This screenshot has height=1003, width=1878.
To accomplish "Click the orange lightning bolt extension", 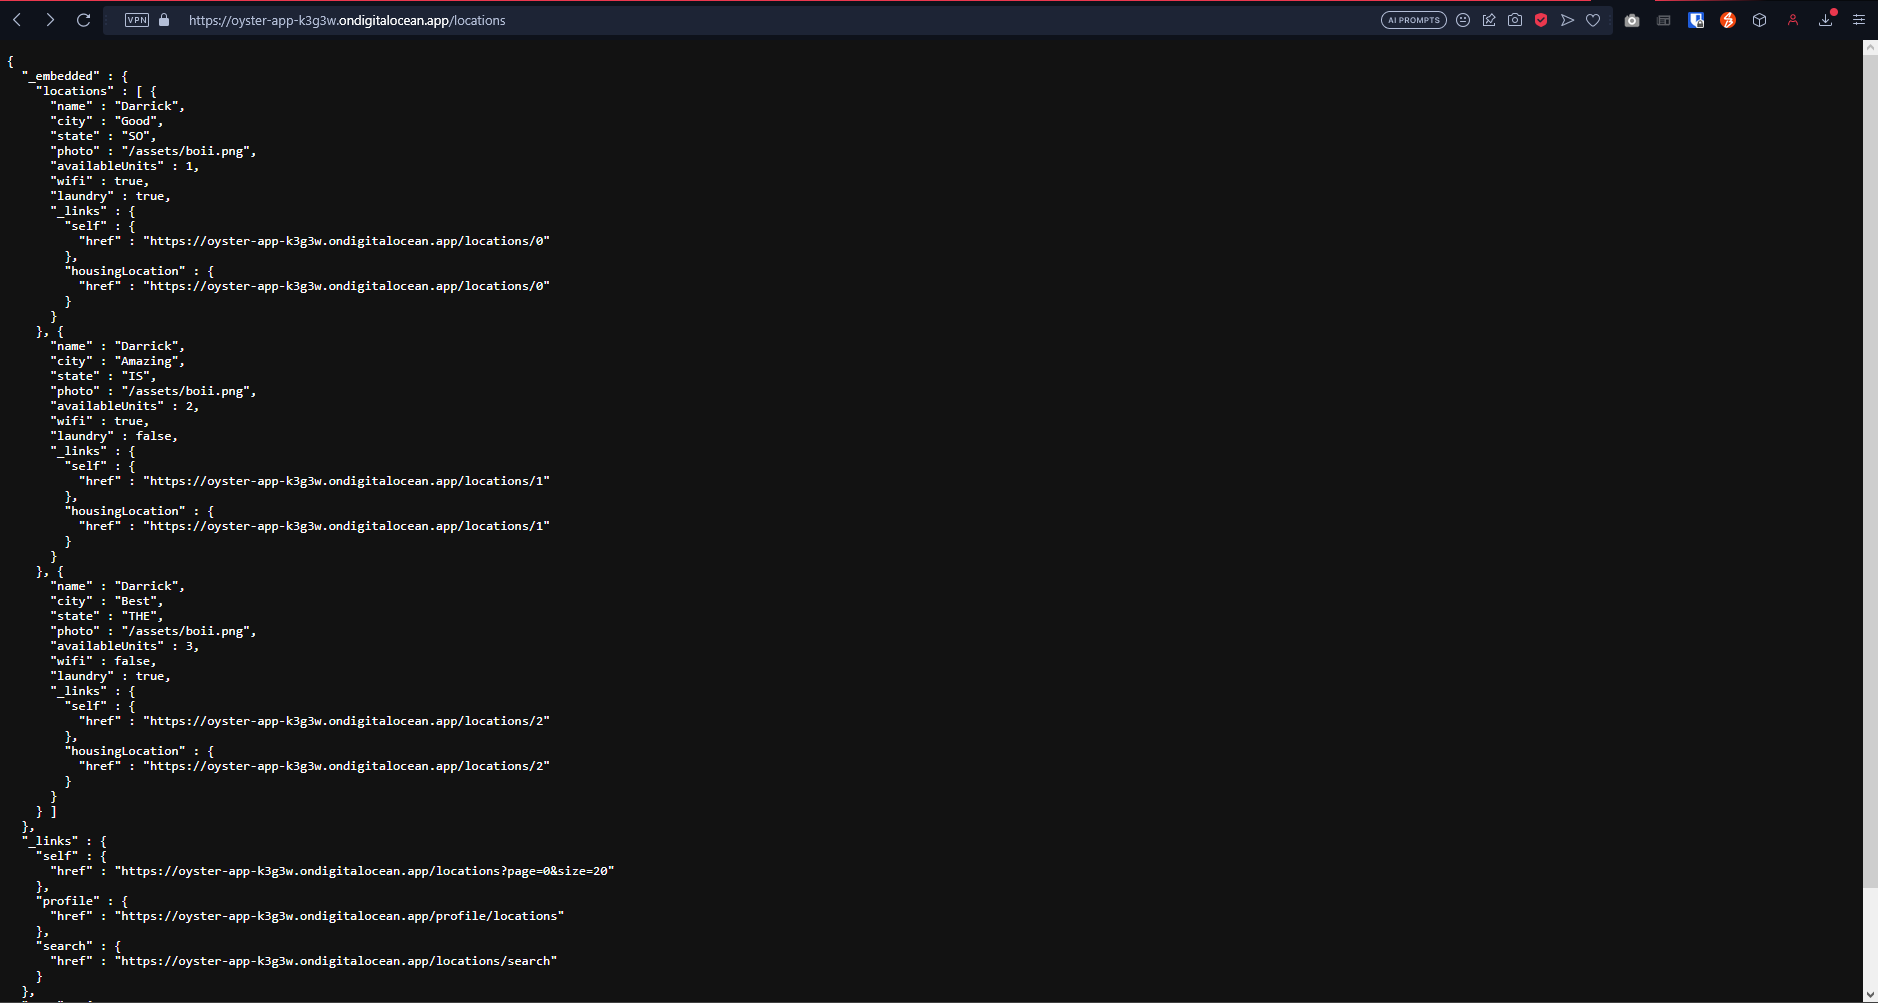I will coord(1728,20).
